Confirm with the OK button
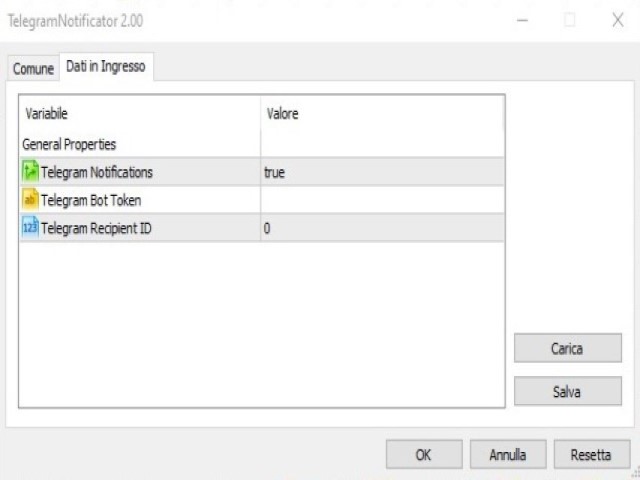The height and width of the screenshot is (480, 640). pos(424,454)
